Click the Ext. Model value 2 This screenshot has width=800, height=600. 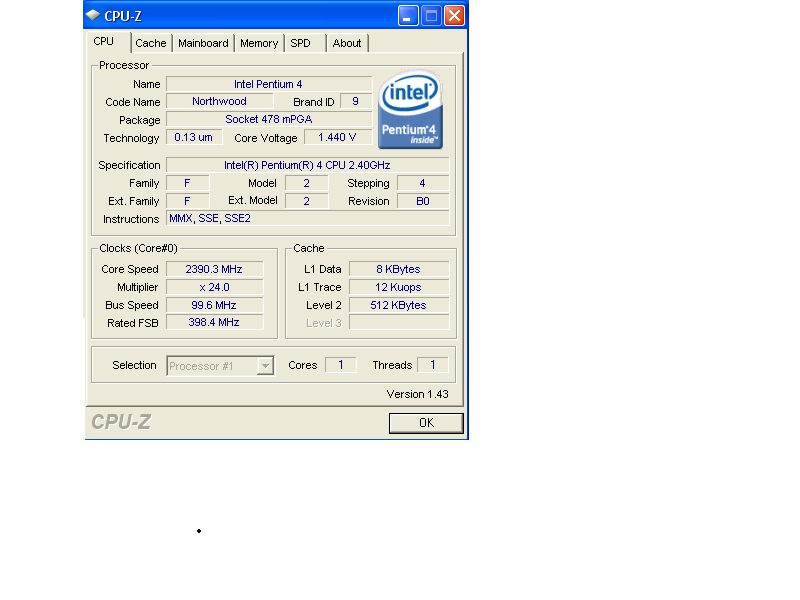[x=307, y=201]
